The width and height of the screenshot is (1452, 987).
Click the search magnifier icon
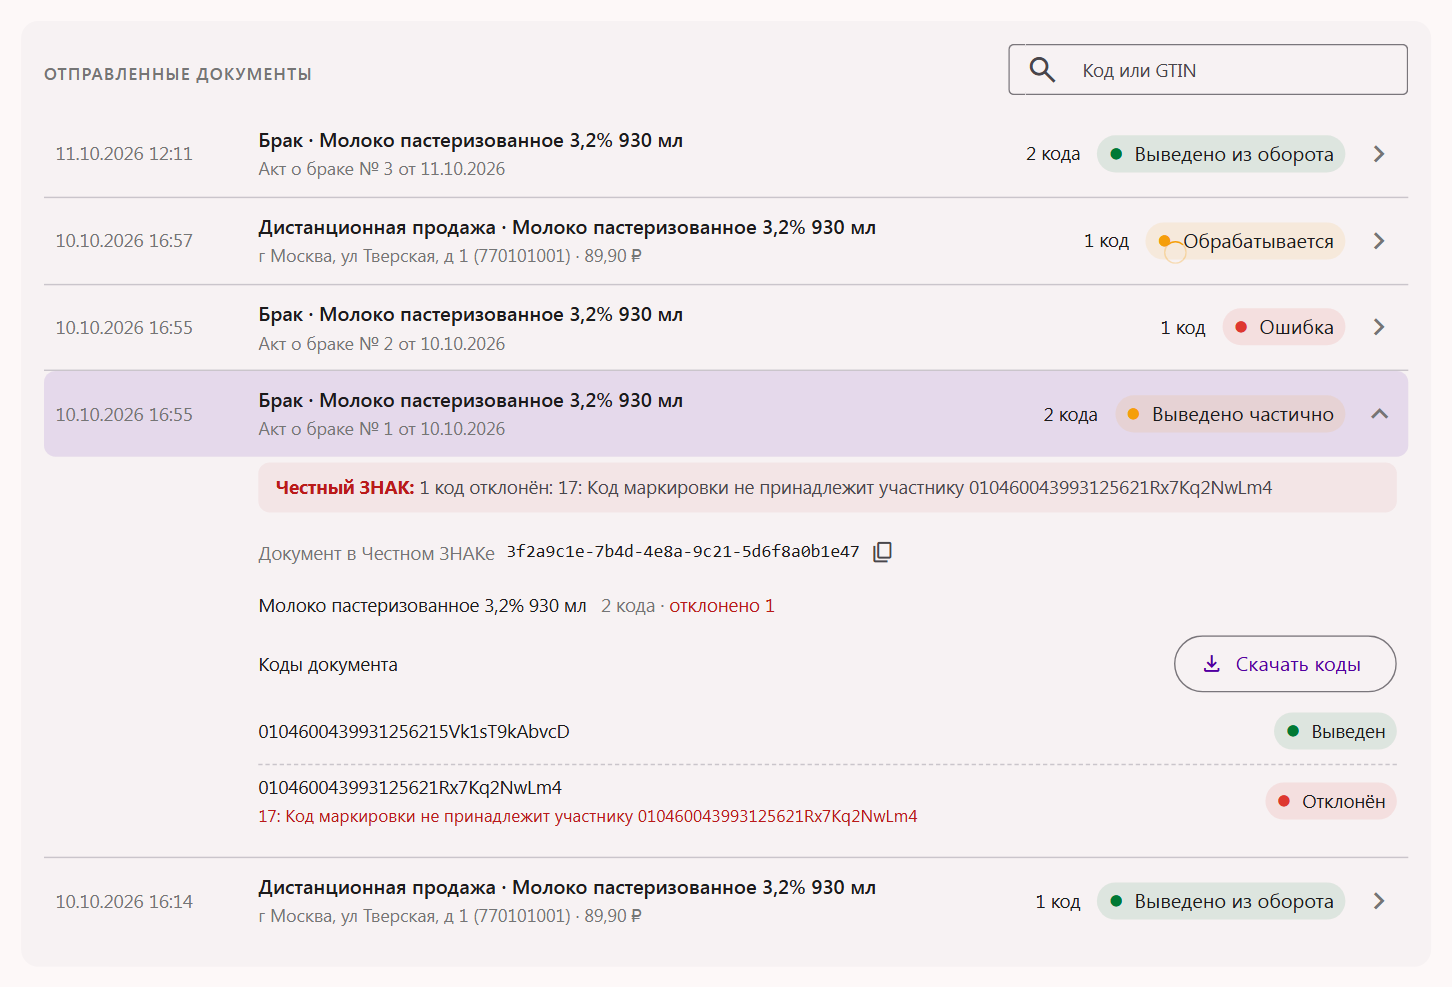[x=1042, y=70]
